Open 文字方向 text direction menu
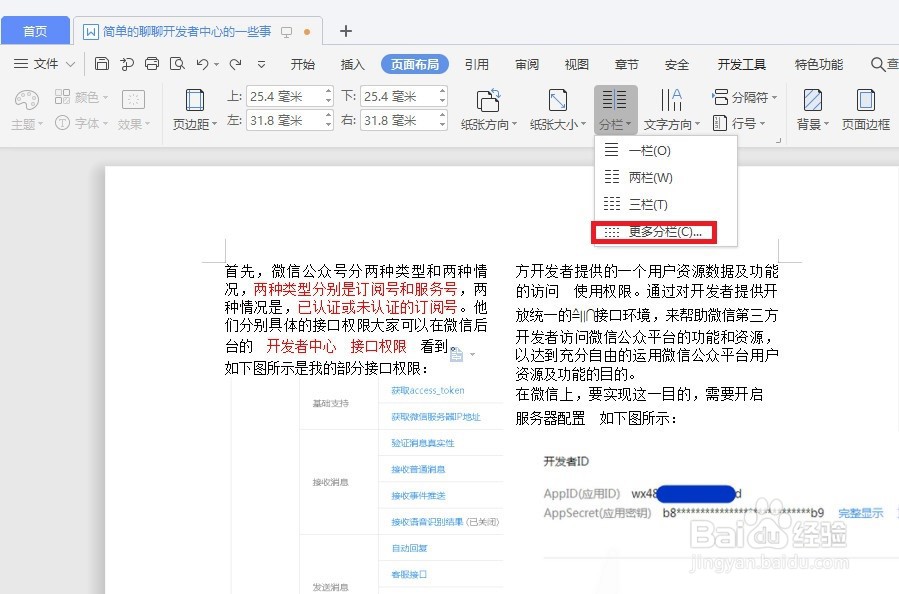The image size is (899, 594). pos(671,109)
